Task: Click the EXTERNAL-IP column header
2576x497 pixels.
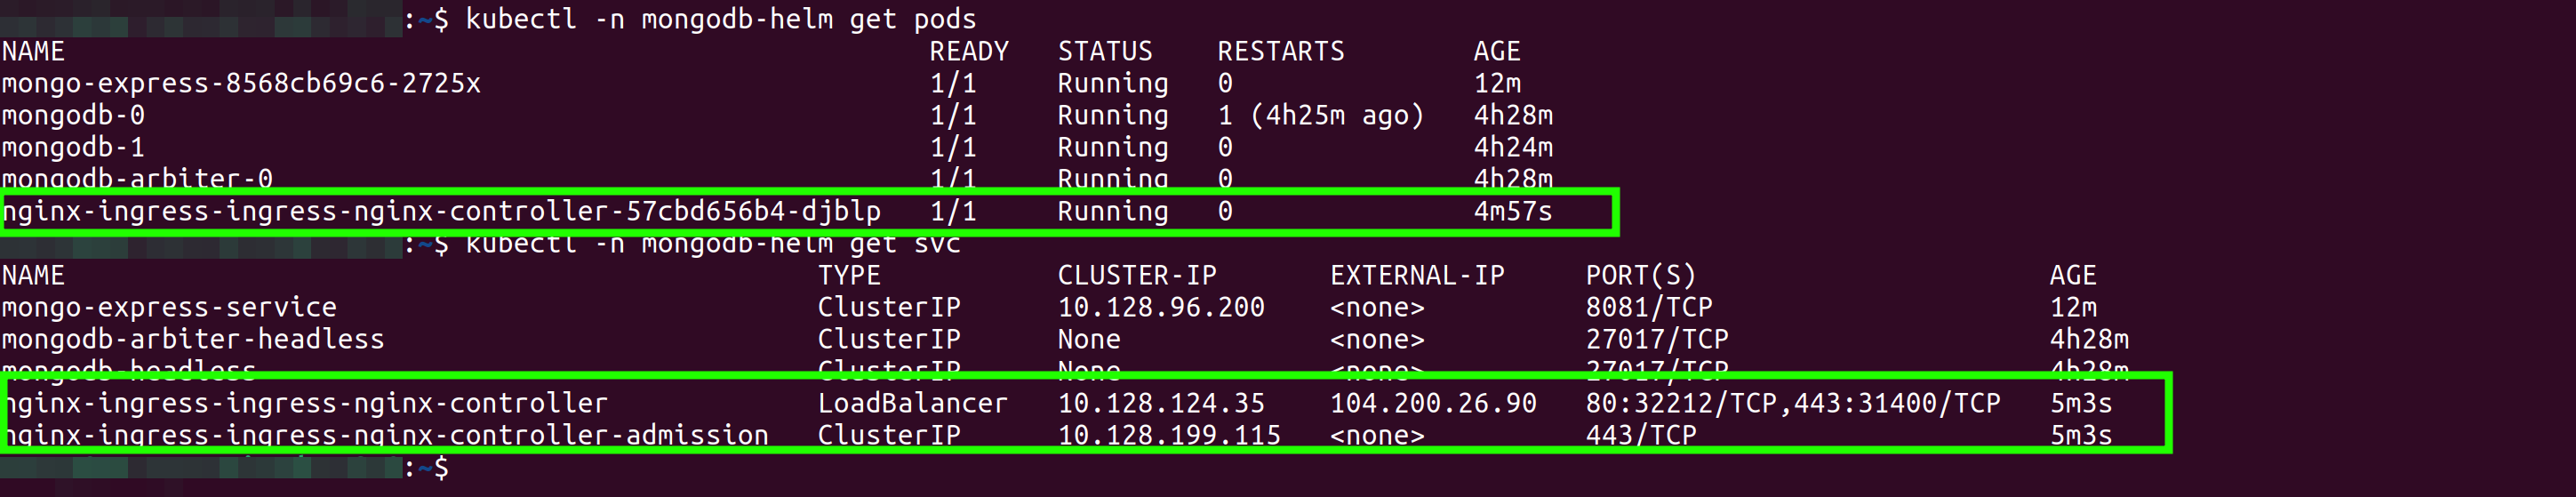Action: point(1417,275)
